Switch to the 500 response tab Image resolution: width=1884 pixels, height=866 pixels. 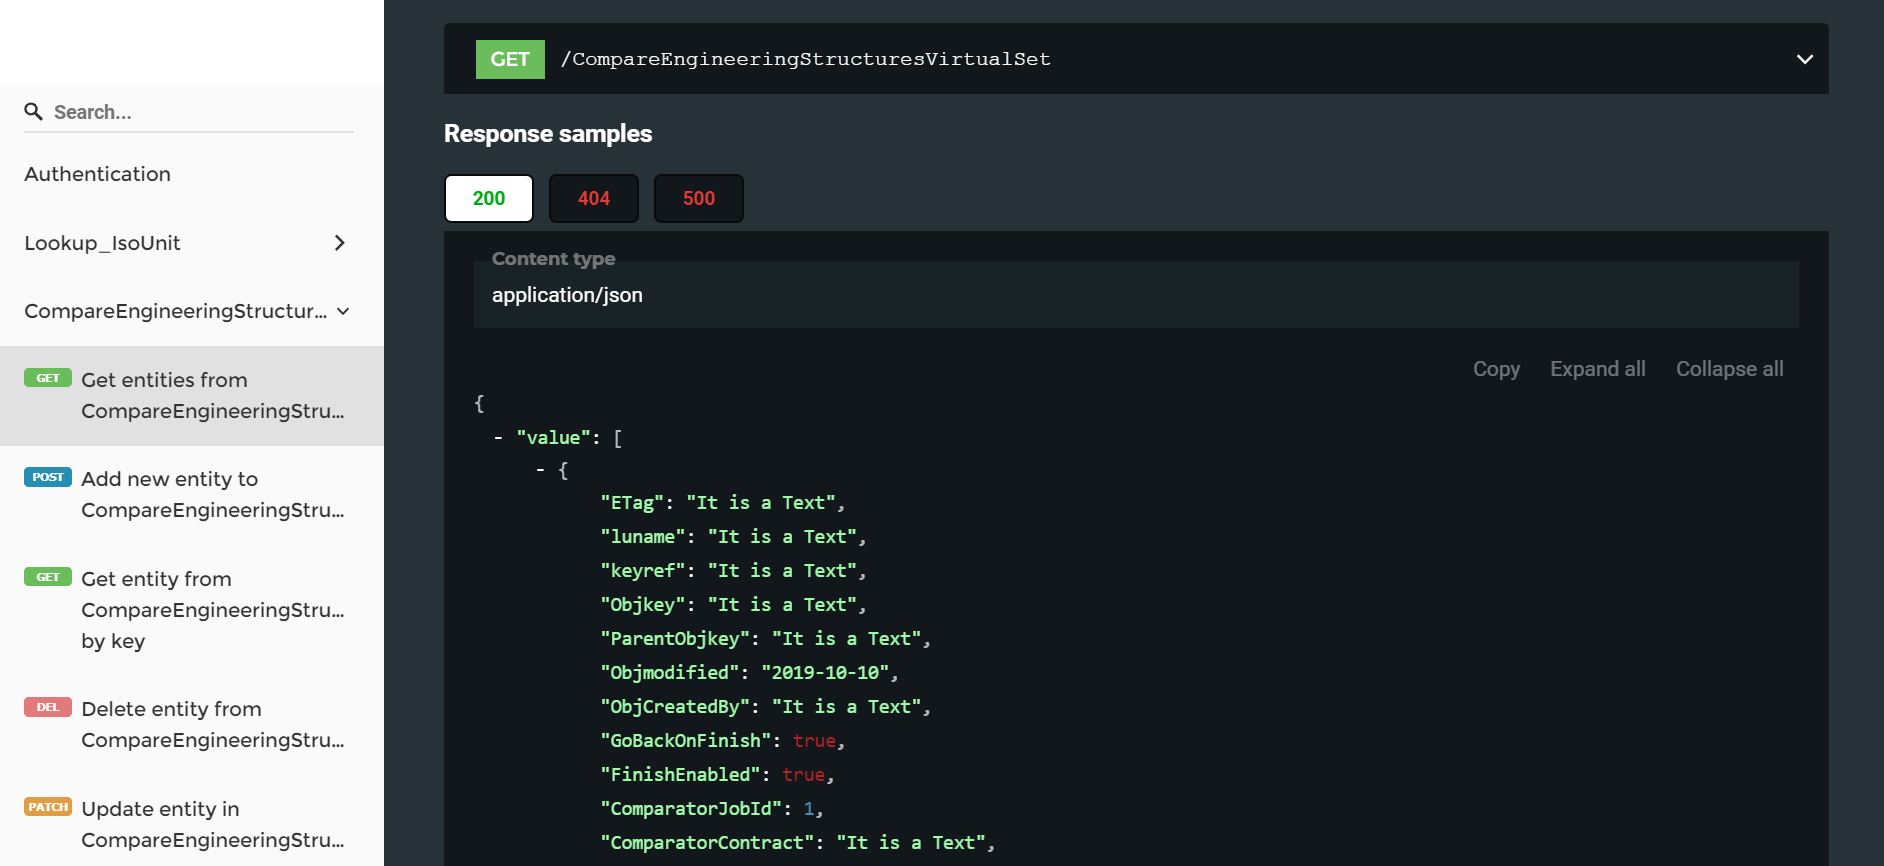pos(699,198)
